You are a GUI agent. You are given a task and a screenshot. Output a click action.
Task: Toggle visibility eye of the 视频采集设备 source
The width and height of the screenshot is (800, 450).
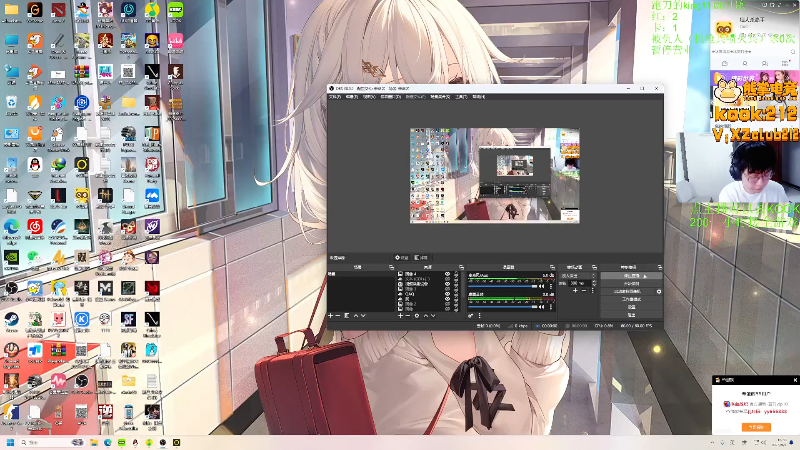[x=447, y=284]
